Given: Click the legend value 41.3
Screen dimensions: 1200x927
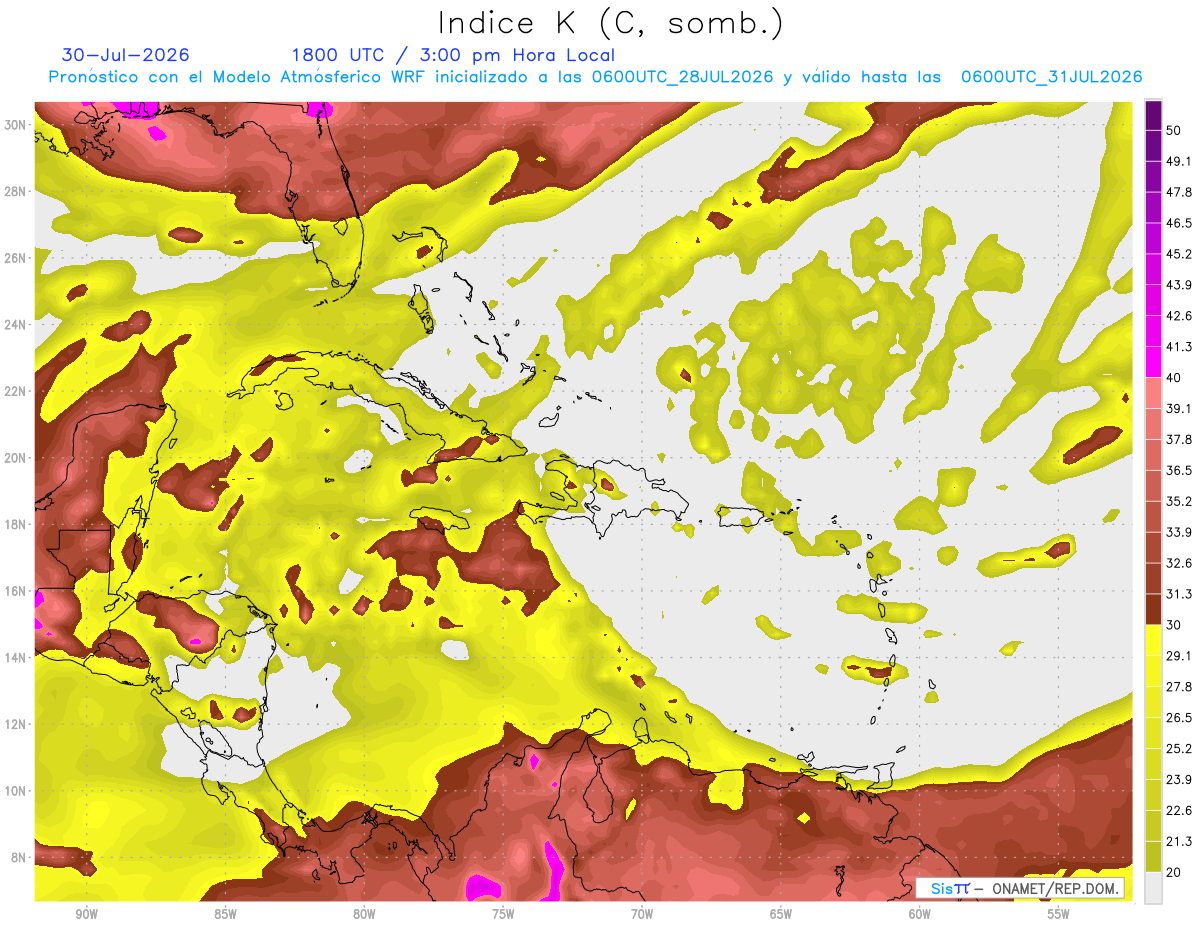Looking at the screenshot, I should [x=1179, y=347].
